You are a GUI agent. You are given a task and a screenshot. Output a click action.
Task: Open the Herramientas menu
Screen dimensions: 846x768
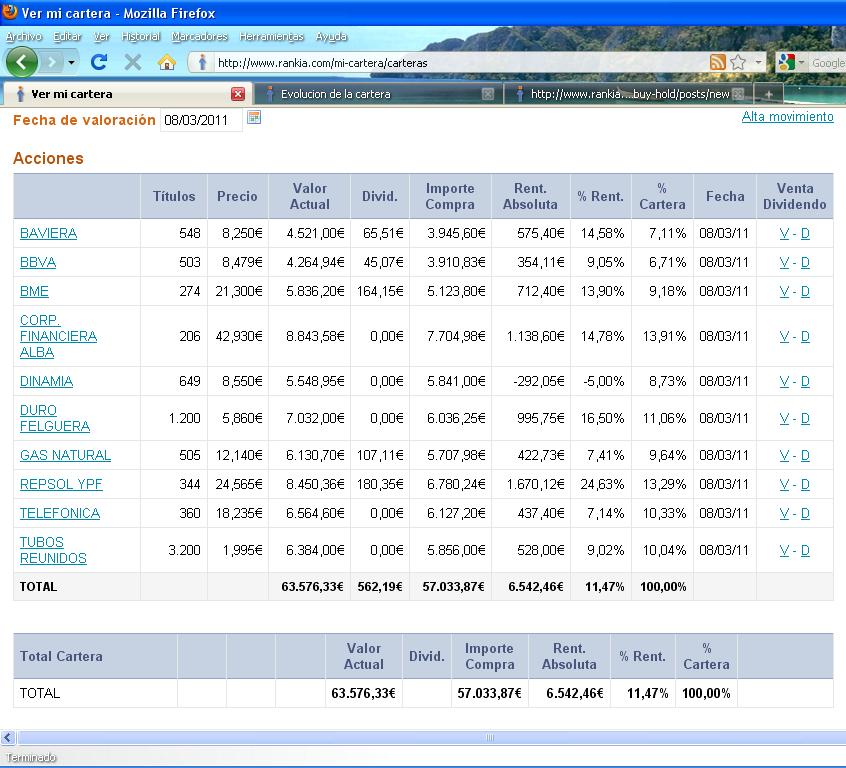point(271,36)
